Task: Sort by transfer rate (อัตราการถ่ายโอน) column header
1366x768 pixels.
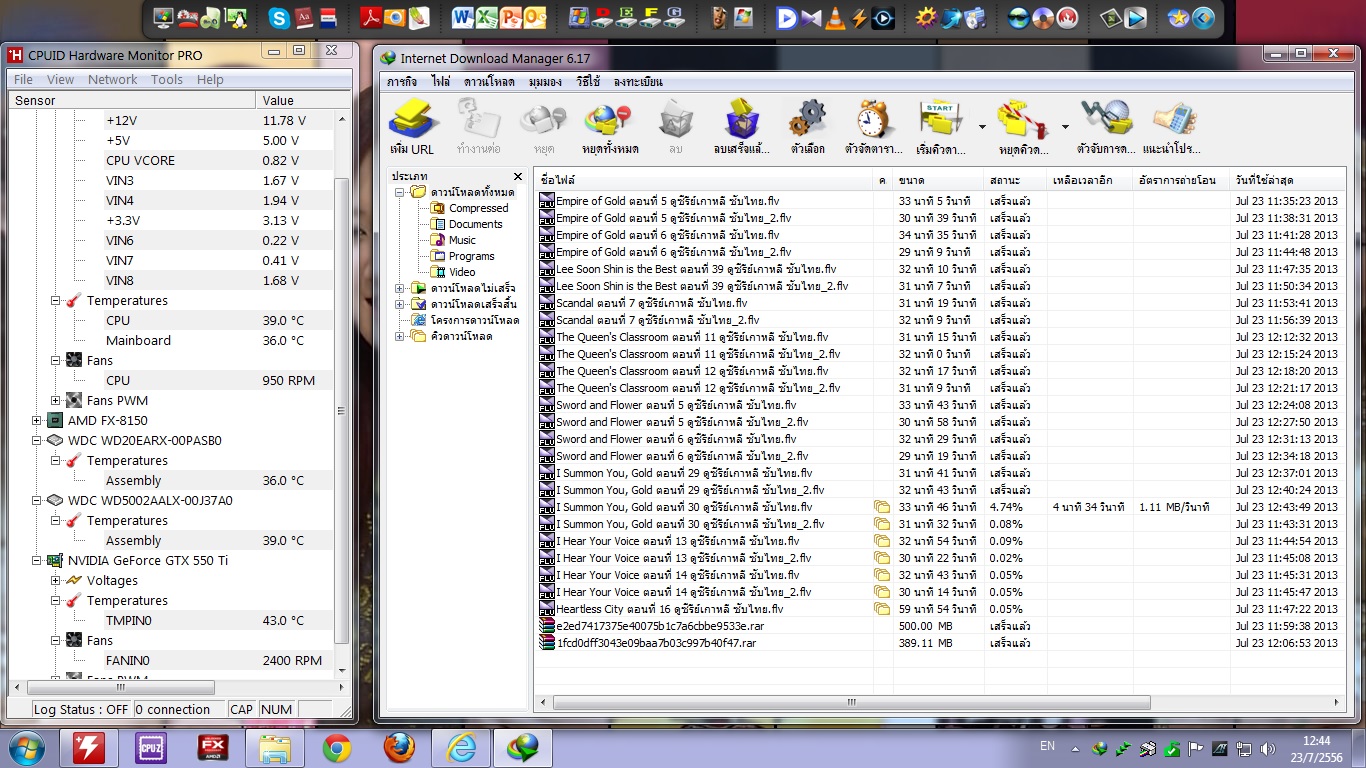Action: click(x=1182, y=180)
